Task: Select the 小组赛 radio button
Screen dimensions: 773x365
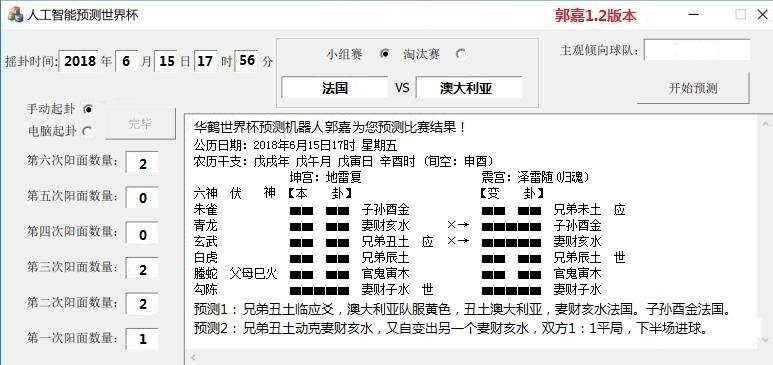Action: 386,54
